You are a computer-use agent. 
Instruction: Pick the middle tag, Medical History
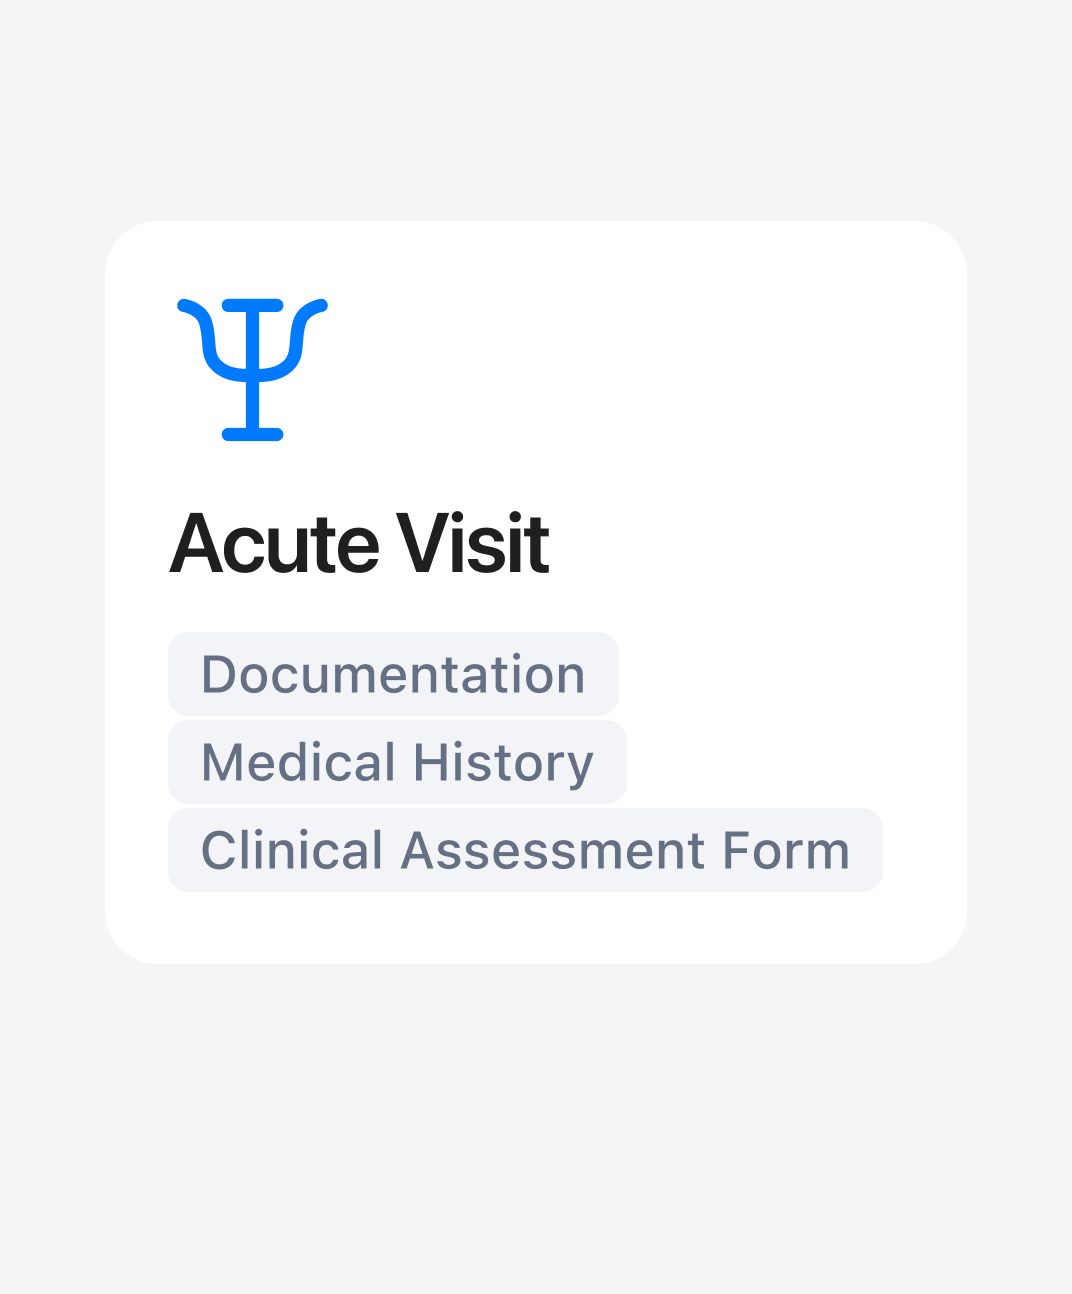coord(397,762)
